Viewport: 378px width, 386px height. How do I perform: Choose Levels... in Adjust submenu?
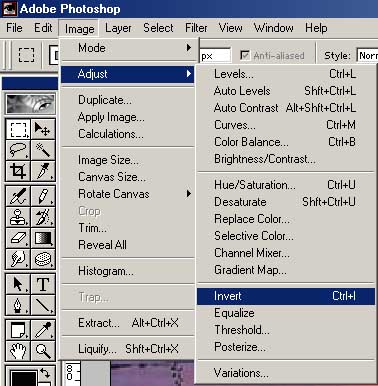286,74
